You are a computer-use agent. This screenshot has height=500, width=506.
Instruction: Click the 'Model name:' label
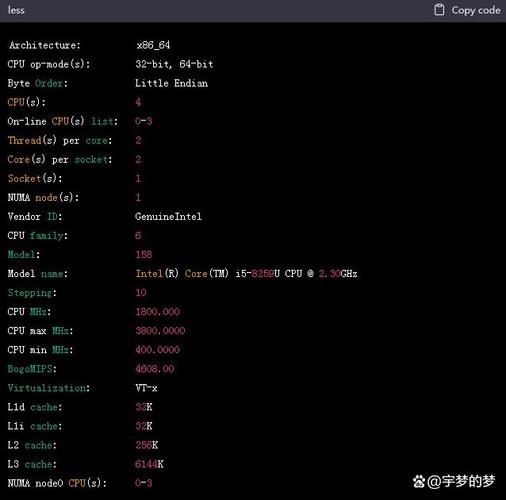tap(38, 274)
